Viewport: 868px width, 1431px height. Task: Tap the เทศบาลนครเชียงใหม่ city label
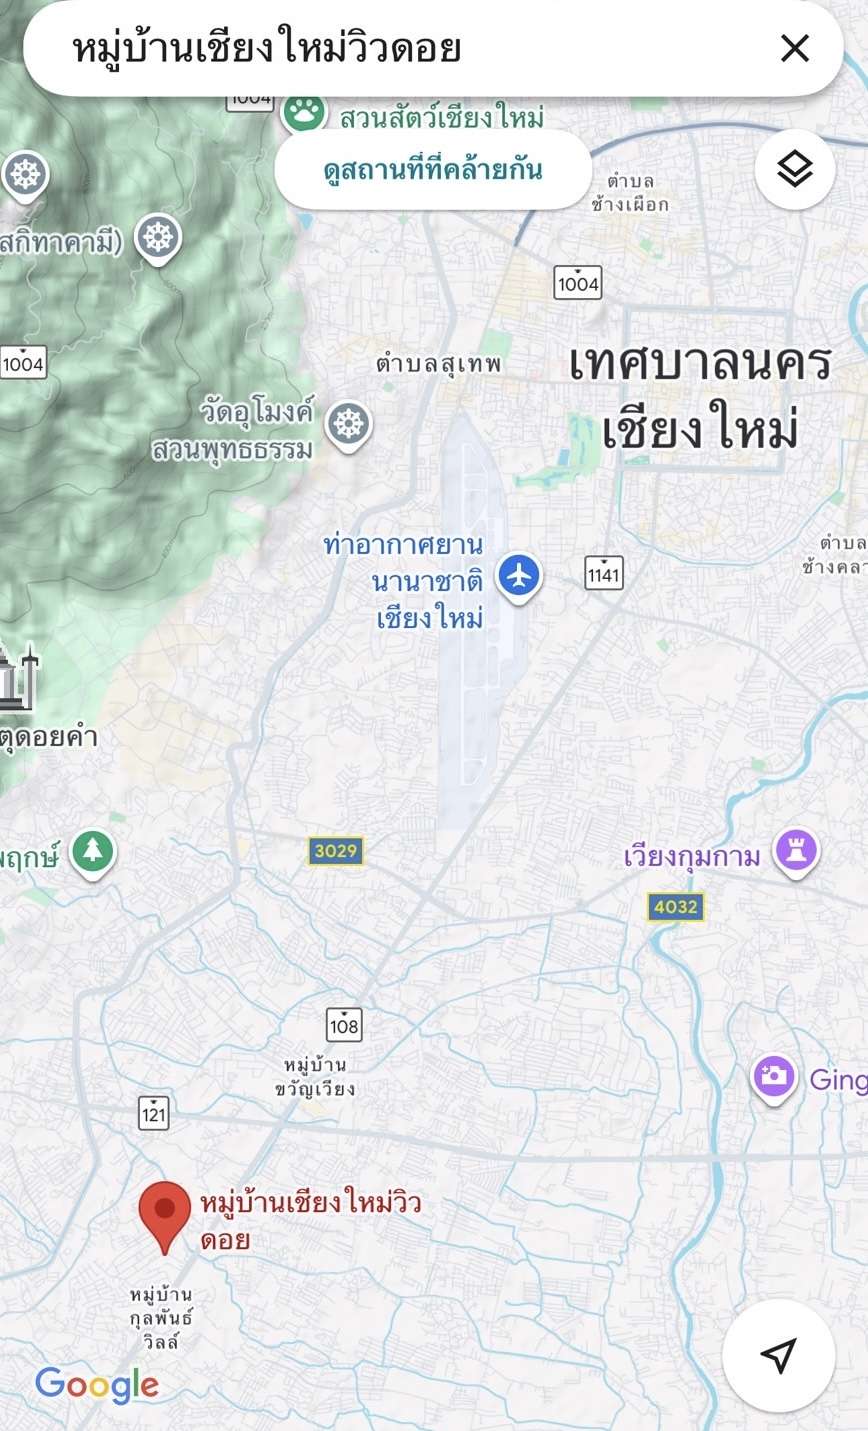[x=700, y=397]
